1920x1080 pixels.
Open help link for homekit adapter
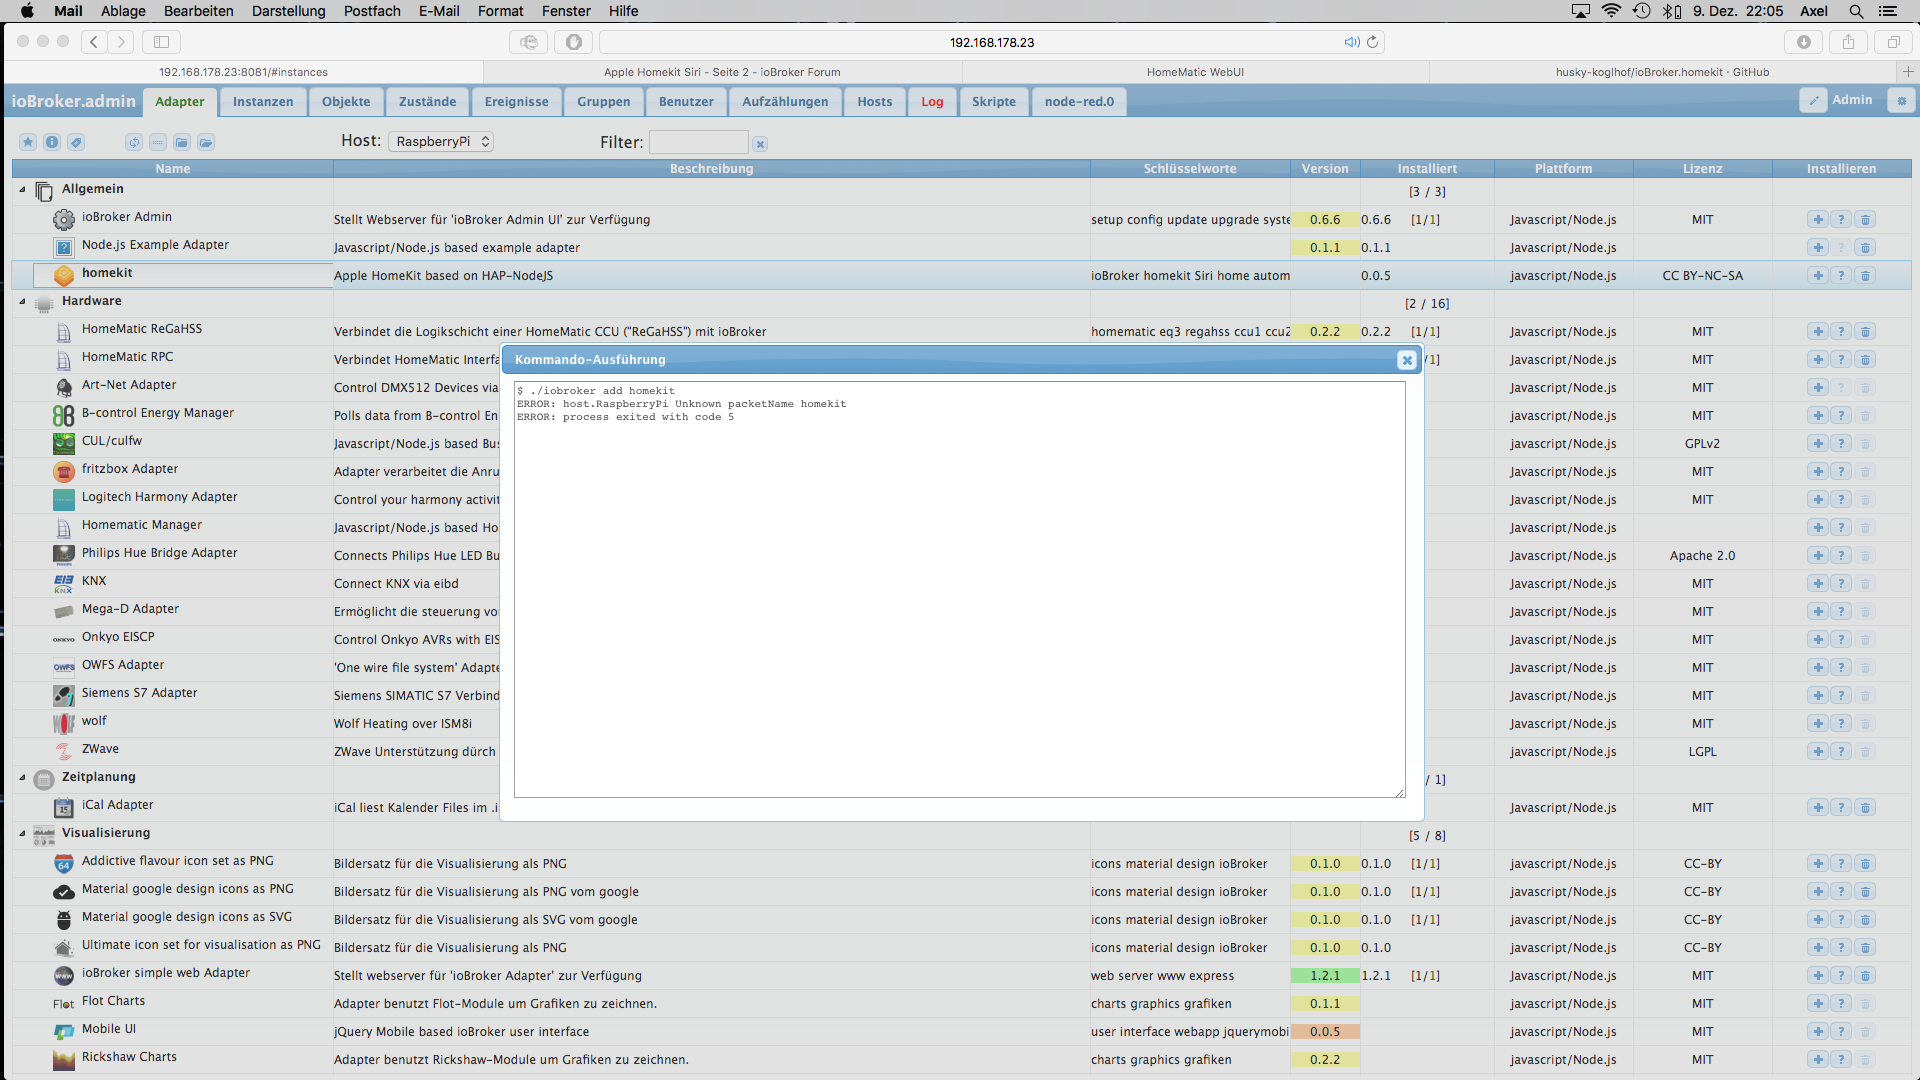coord(1841,276)
